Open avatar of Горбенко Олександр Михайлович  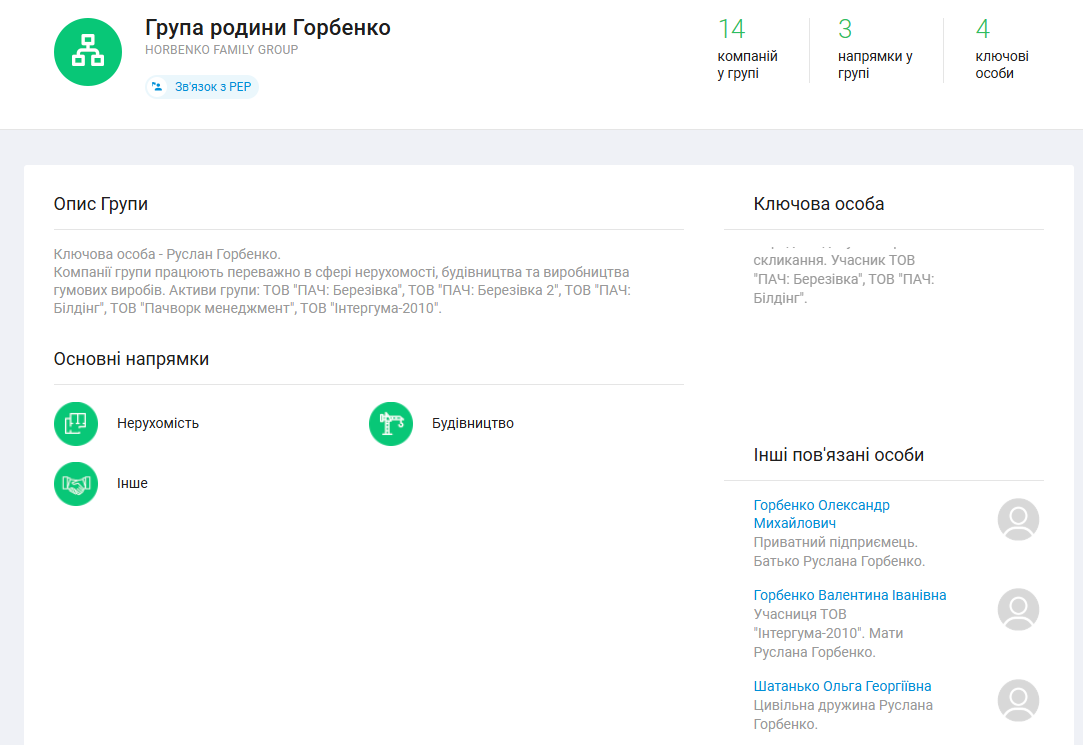click(x=1018, y=520)
